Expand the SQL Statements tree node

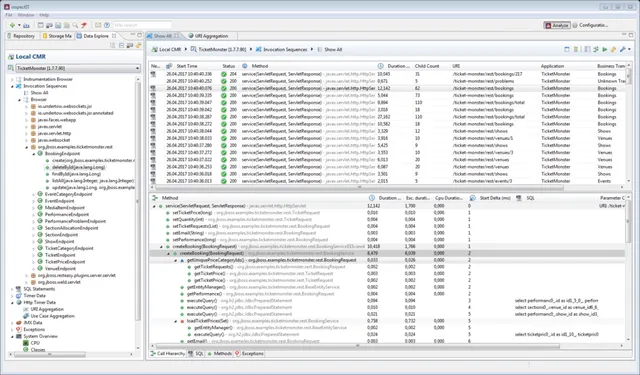click(12, 289)
